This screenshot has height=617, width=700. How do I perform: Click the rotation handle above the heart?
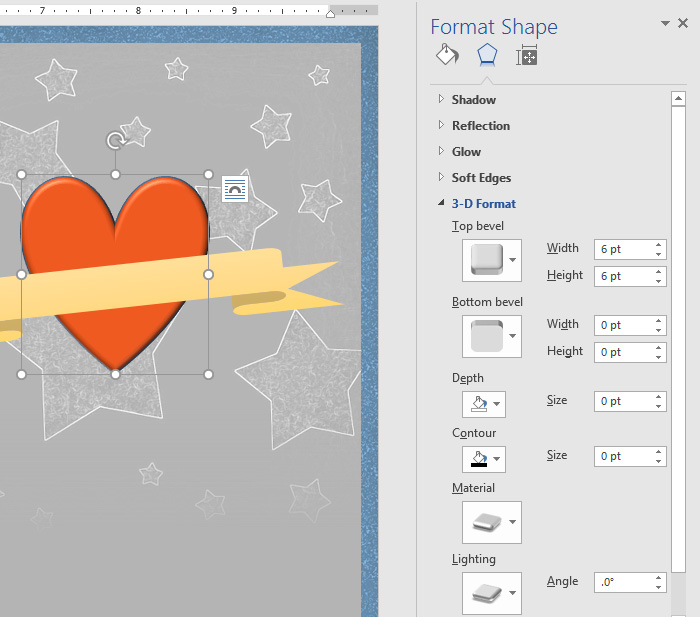coord(116,141)
